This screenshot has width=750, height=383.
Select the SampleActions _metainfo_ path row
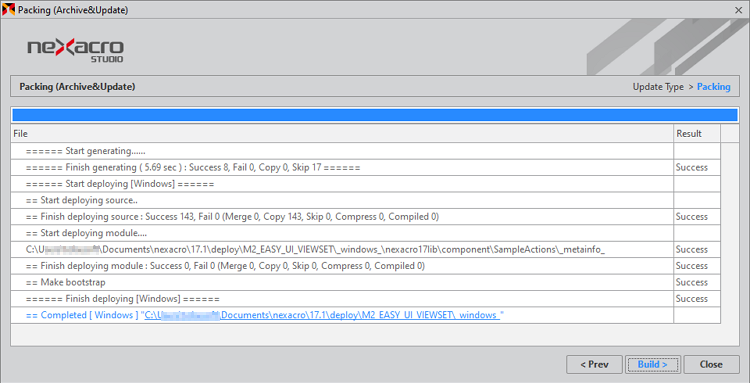[366, 249]
